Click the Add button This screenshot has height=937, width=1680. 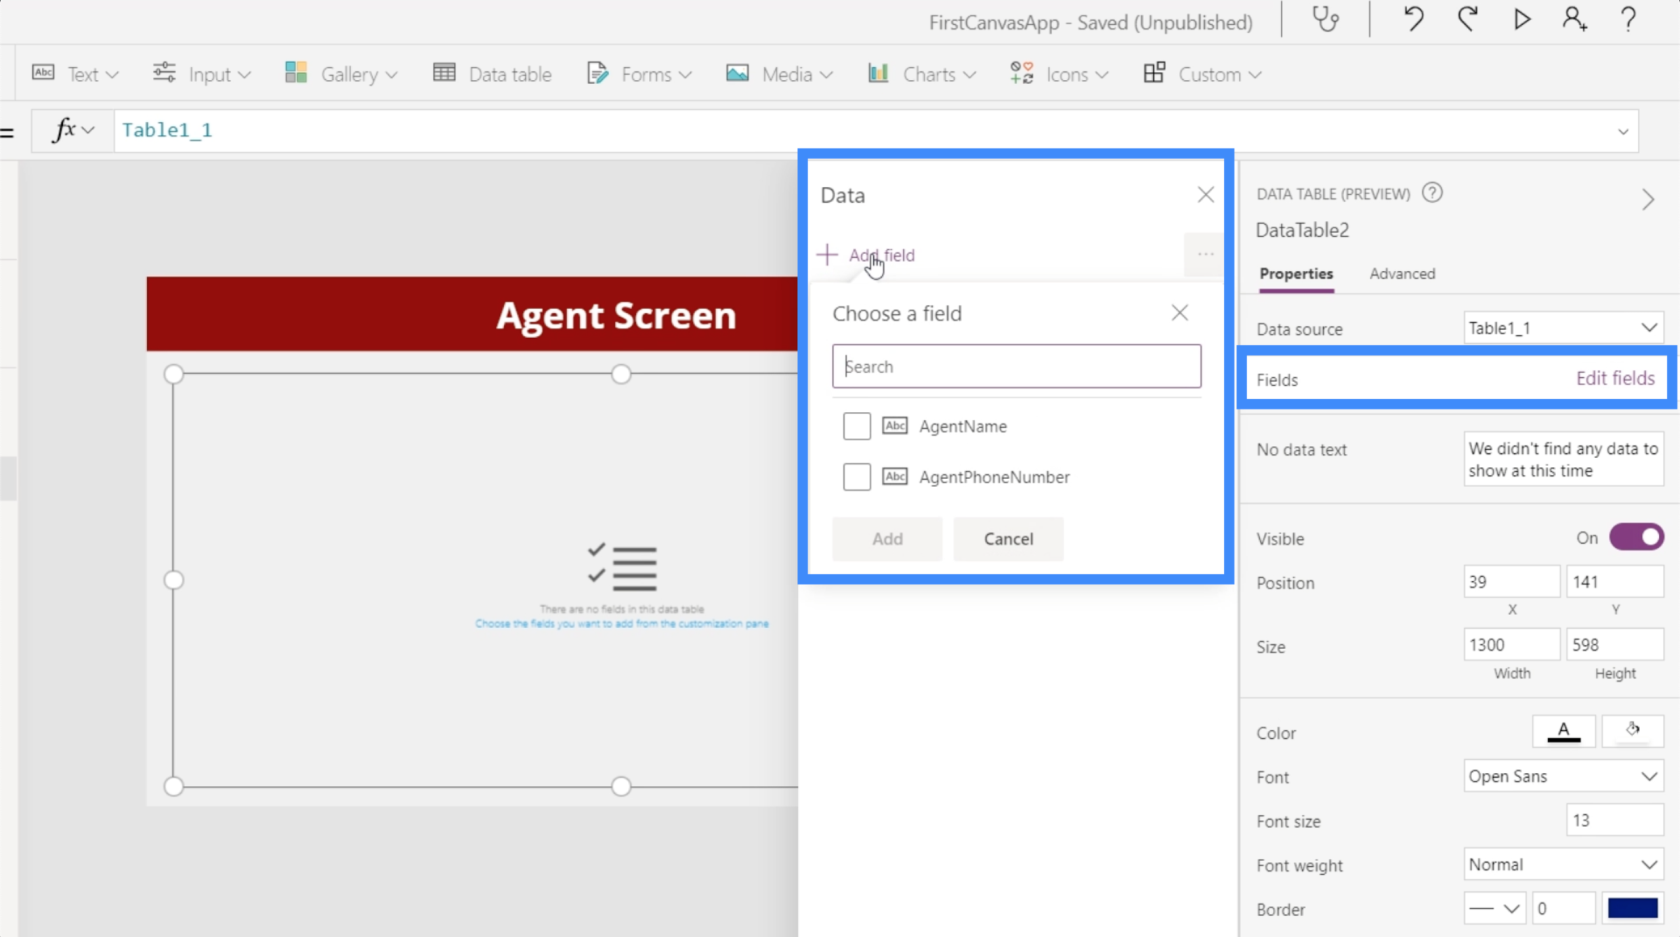coord(887,539)
